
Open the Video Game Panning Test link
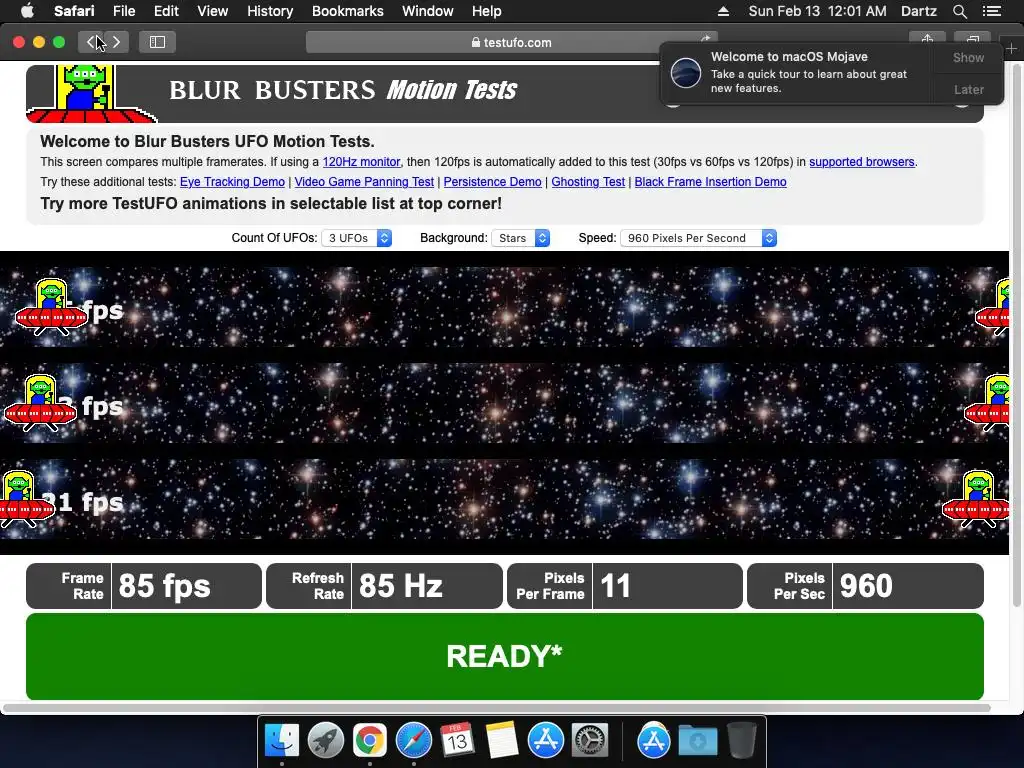(364, 182)
